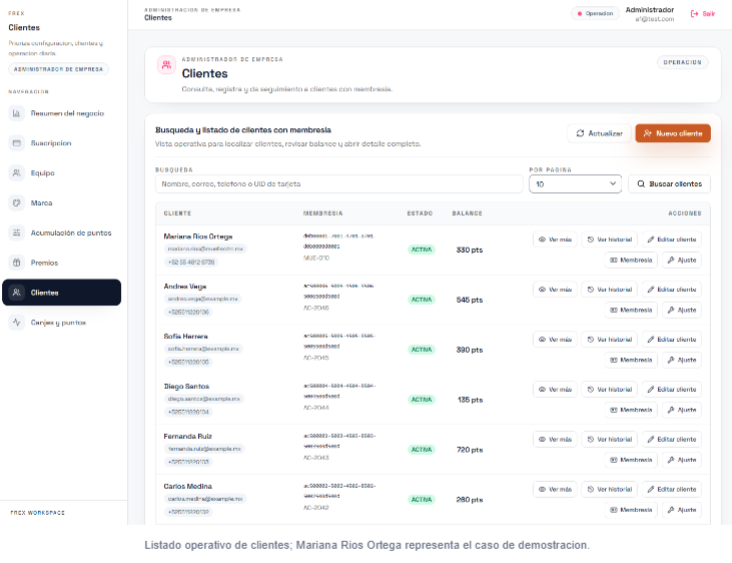Click Ajuste for Fernanda Ruiz
Image resolution: width=732 pixels, height=563 pixels.
682,460
